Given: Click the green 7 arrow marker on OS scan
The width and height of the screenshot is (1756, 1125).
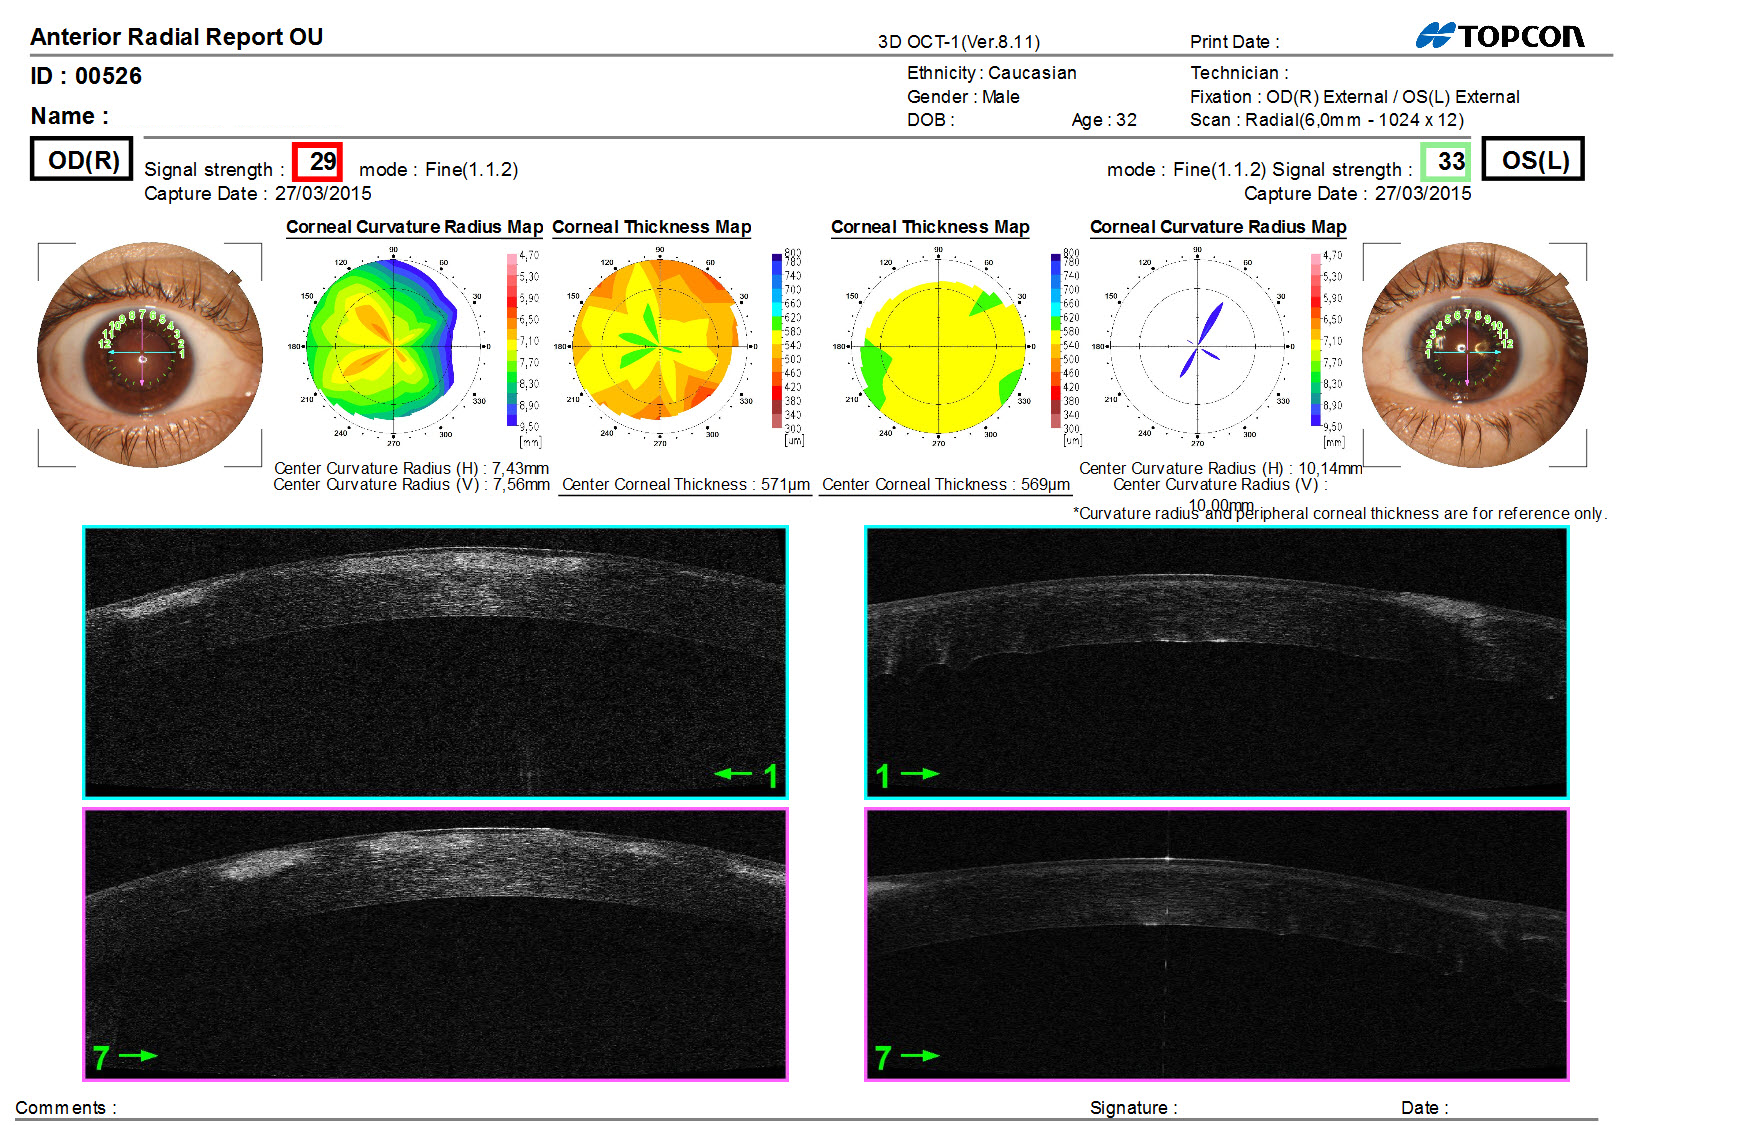Looking at the screenshot, I should 907,1057.
